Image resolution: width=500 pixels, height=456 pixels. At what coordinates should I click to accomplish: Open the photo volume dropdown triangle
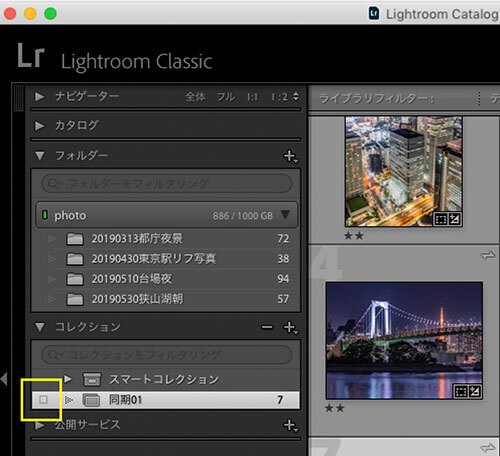[x=285, y=214]
